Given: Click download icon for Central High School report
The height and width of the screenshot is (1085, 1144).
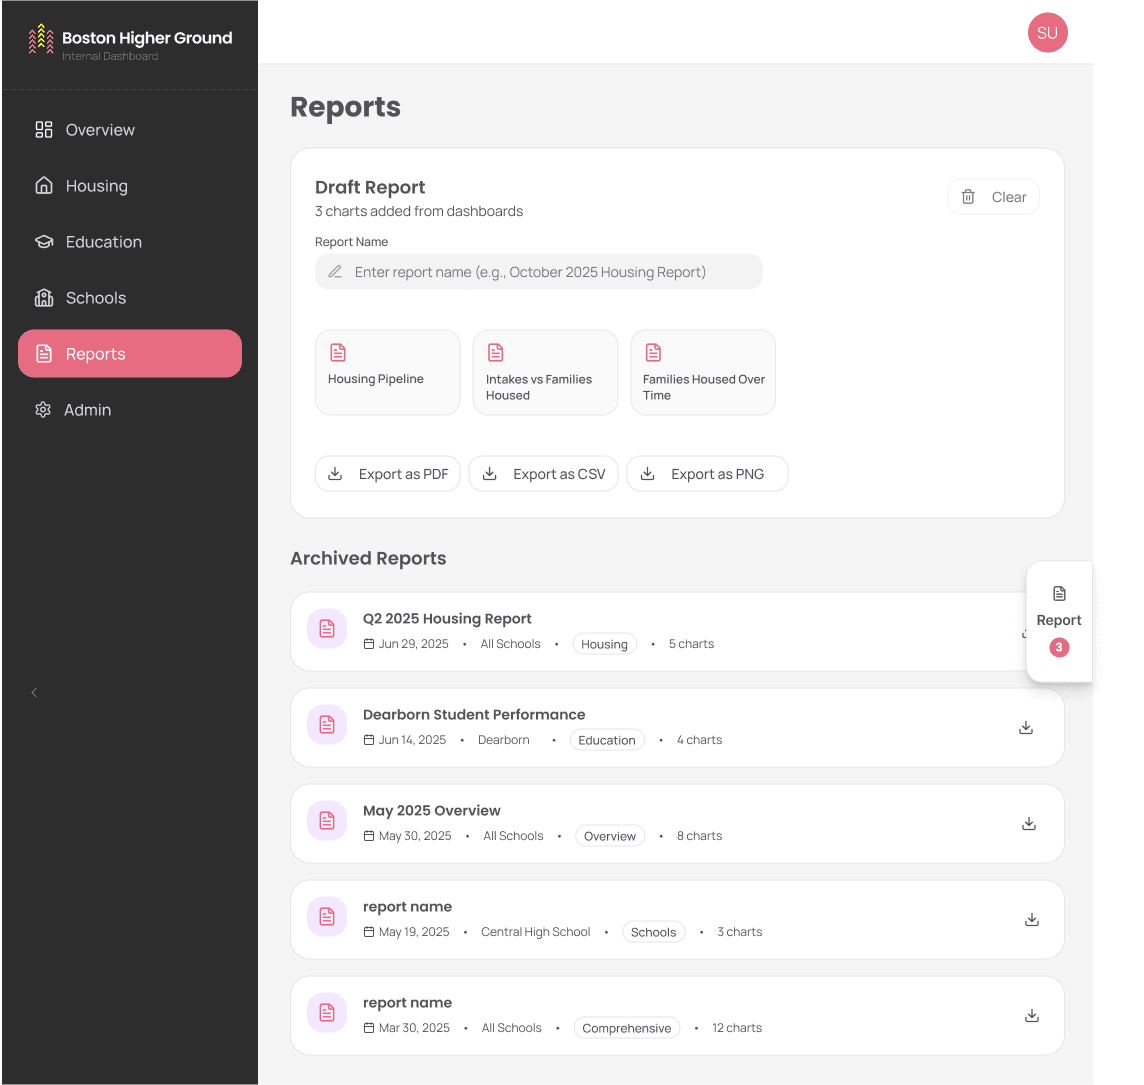Looking at the screenshot, I should point(1032,920).
